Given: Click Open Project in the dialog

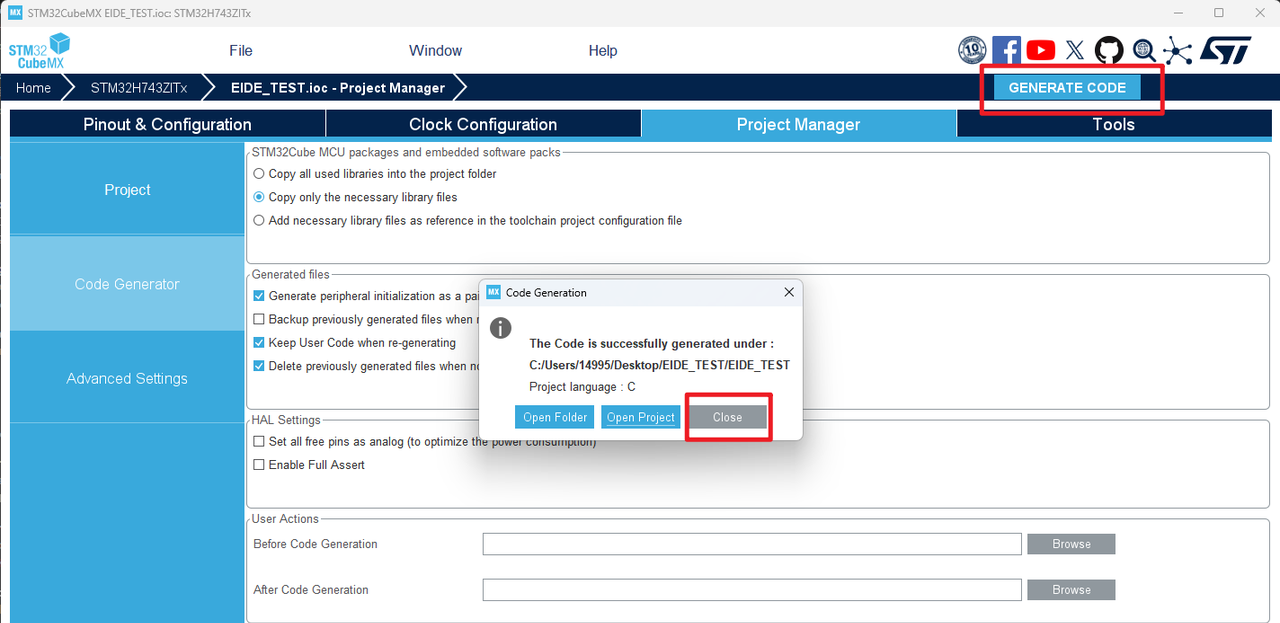Looking at the screenshot, I should pos(641,417).
